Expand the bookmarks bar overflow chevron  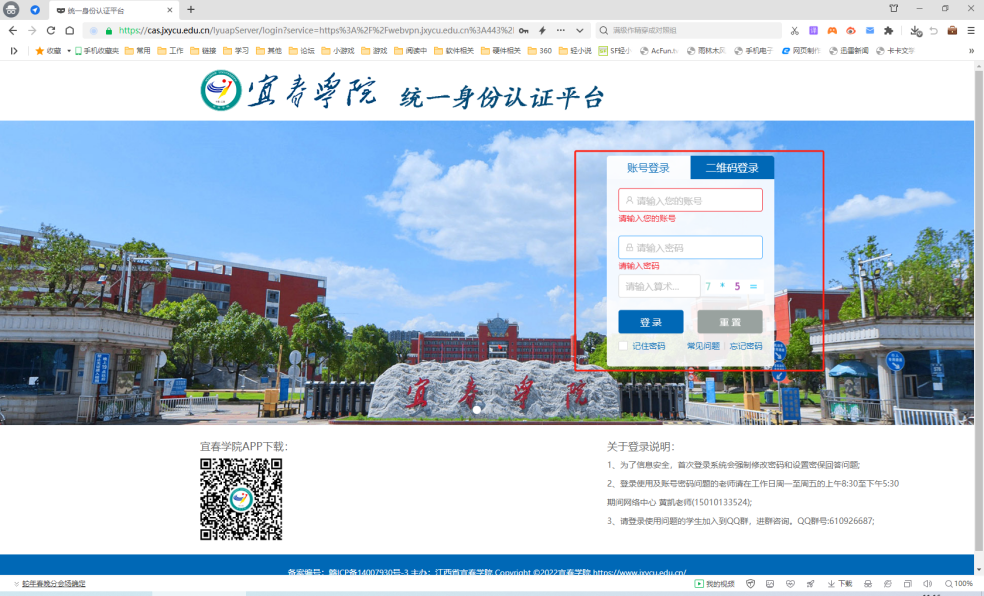click(971, 50)
